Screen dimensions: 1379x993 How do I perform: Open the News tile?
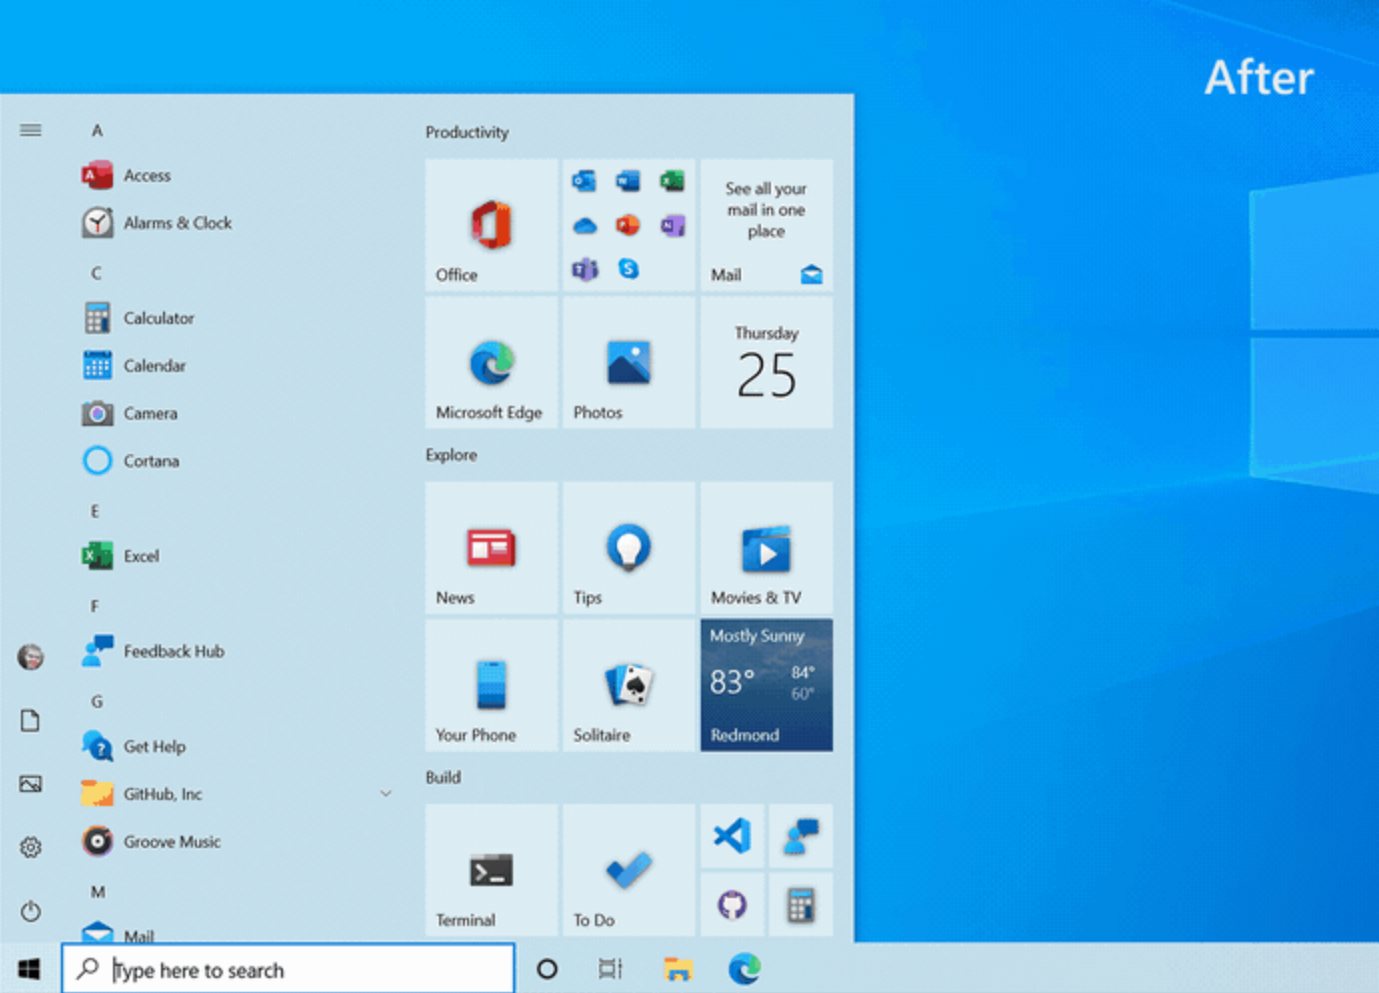[x=491, y=548]
